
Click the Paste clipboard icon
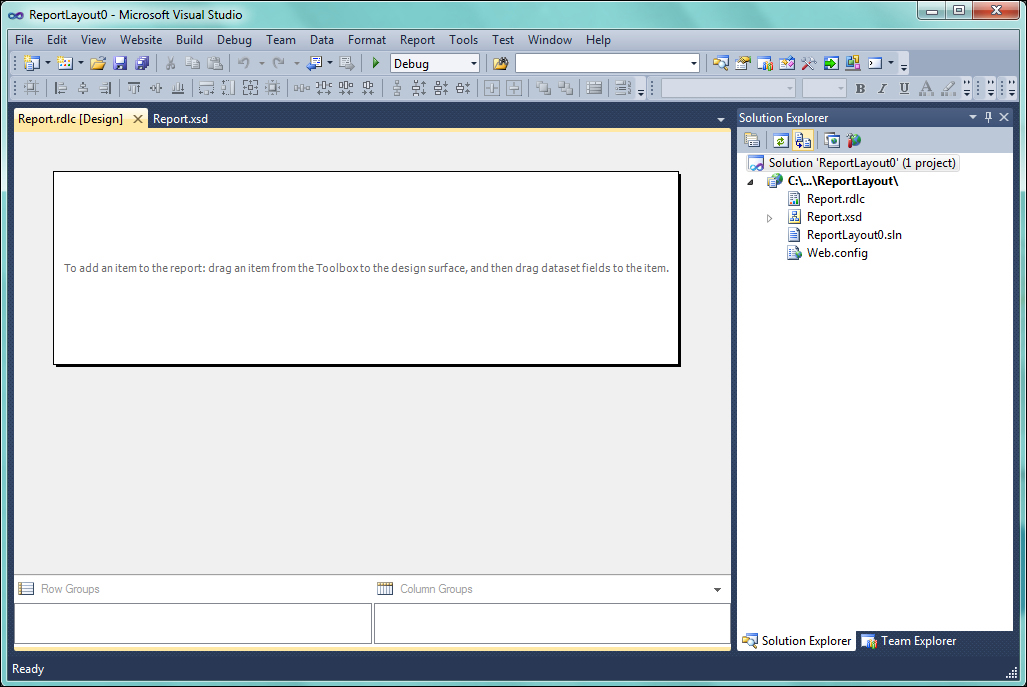pyautogui.click(x=215, y=63)
